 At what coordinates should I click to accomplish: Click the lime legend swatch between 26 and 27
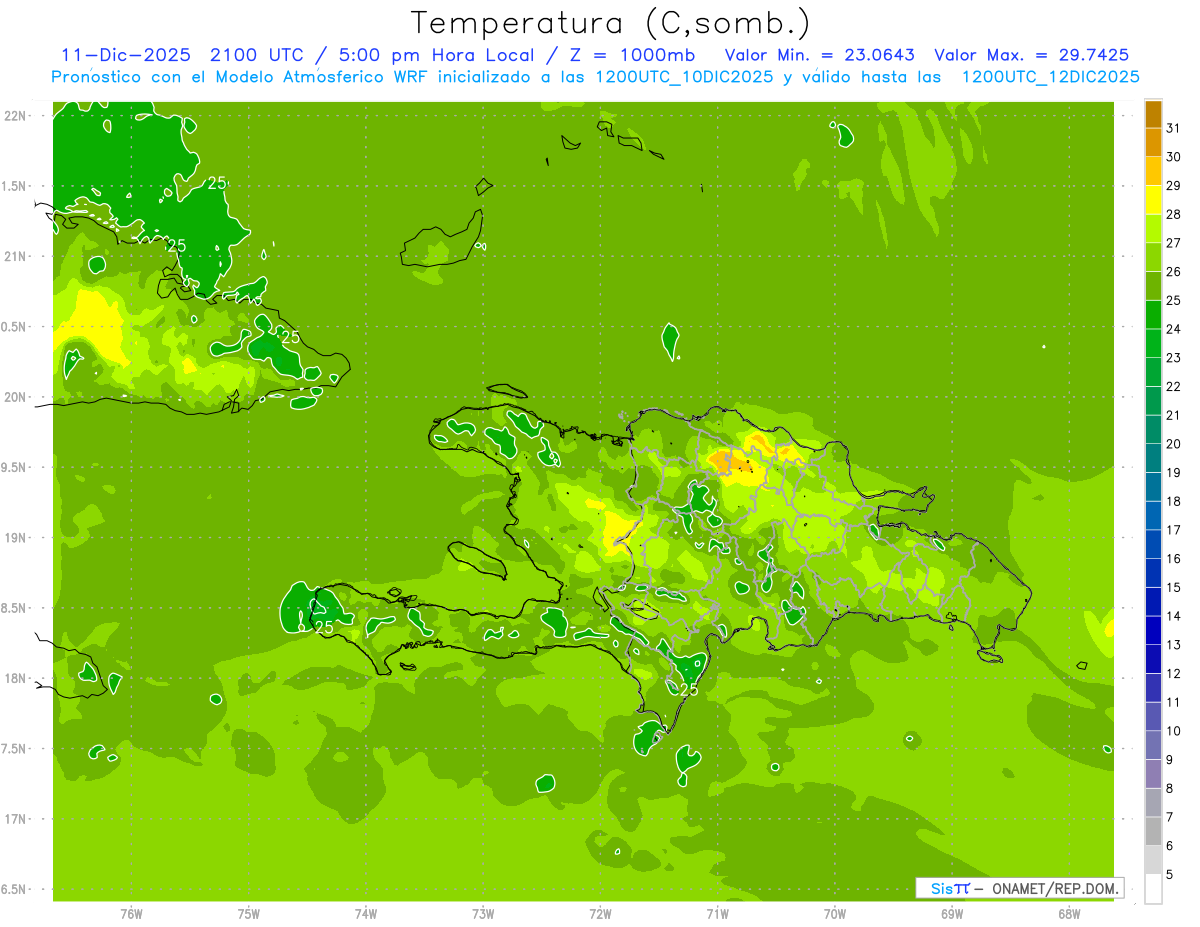pyautogui.click(x=1153, y=258)
